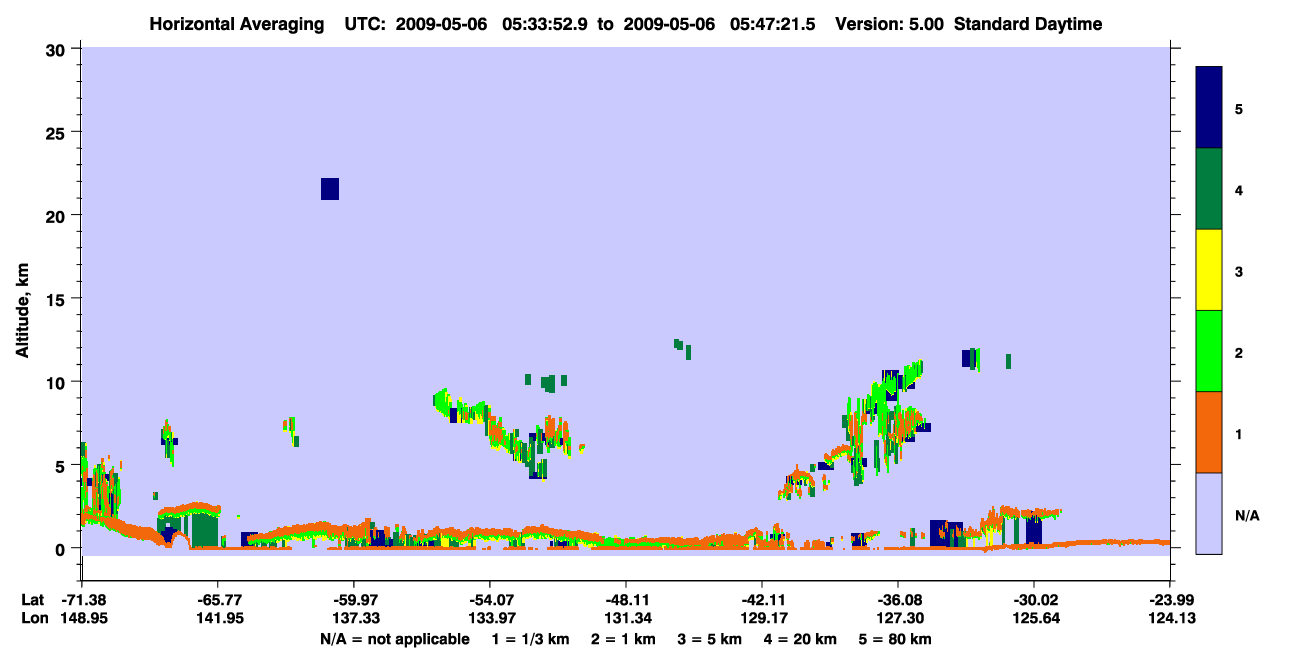Viewport: 1300px width, 667px height.
Task: Click the dark blue colorbar segment labeled 5
Action: pos(1209,108)
